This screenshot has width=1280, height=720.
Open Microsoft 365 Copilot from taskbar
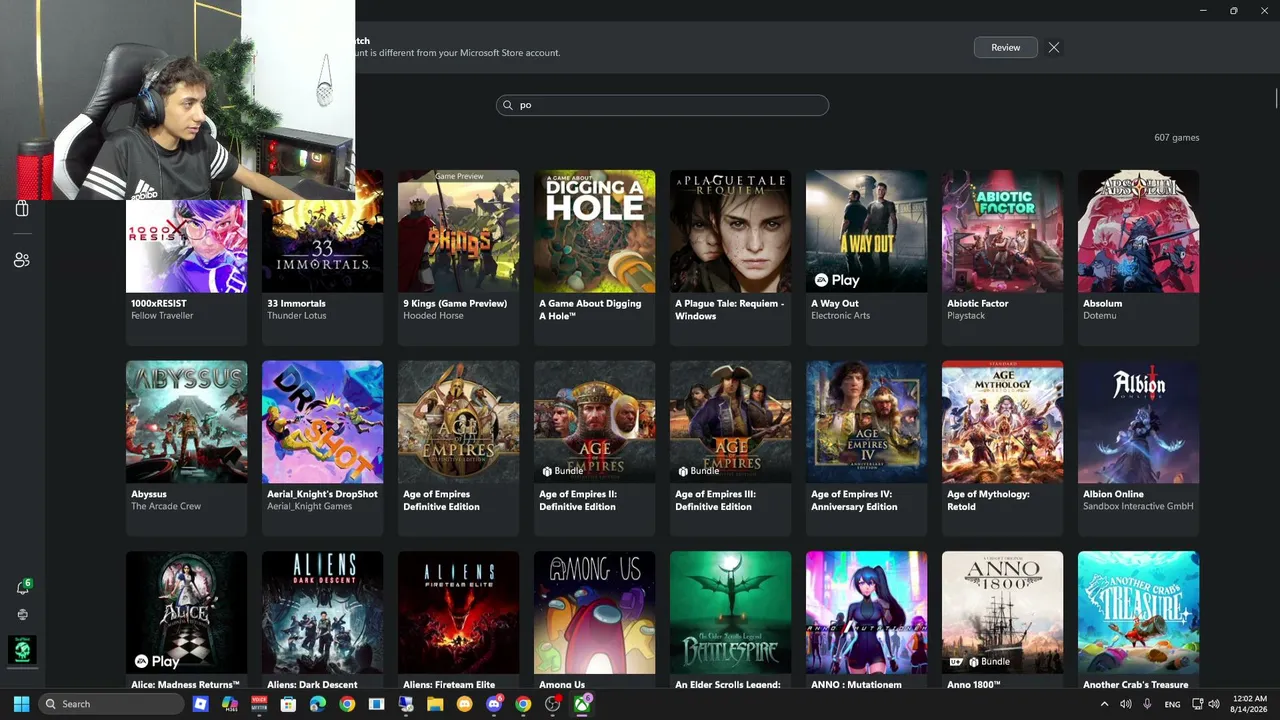[x=229, y=704]
